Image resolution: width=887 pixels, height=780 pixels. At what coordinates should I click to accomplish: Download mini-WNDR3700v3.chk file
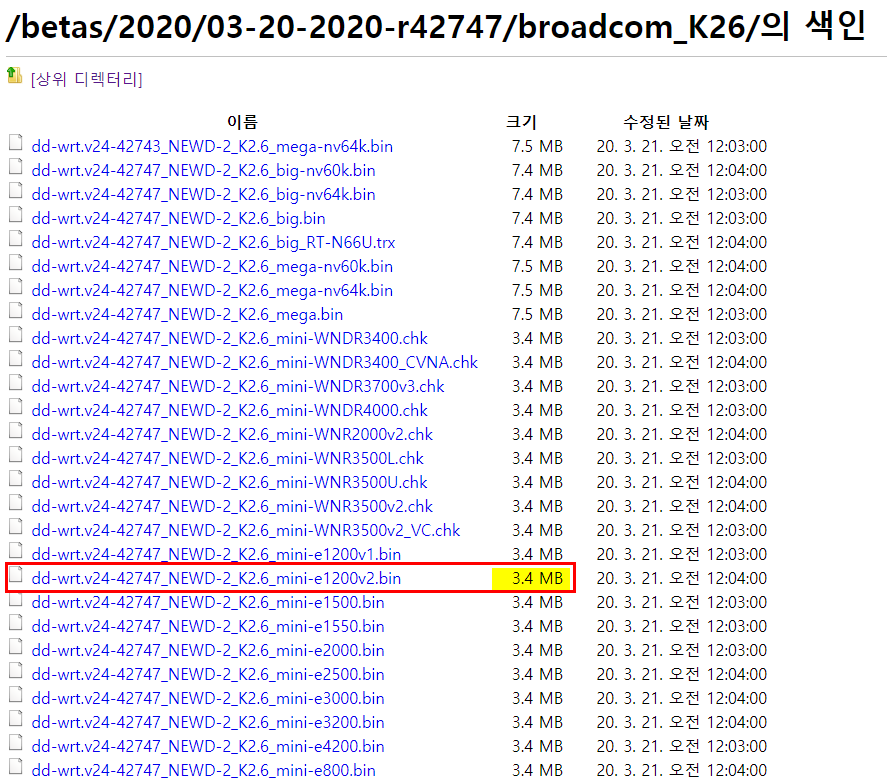click(x=238, y=386)
